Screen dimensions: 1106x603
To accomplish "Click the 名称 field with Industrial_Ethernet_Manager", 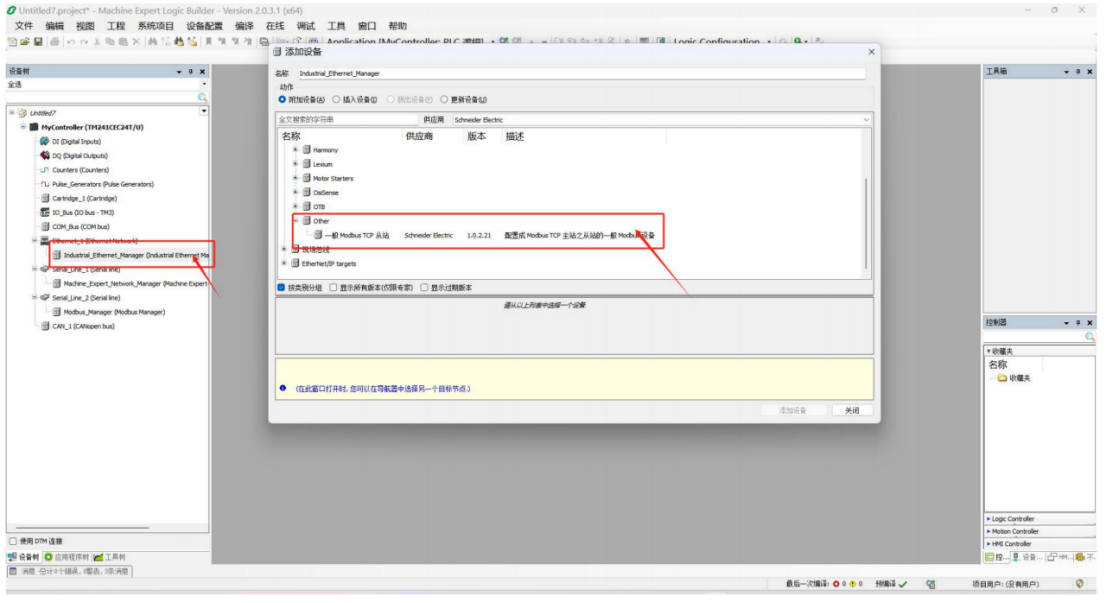I will (x=581, y=73).
